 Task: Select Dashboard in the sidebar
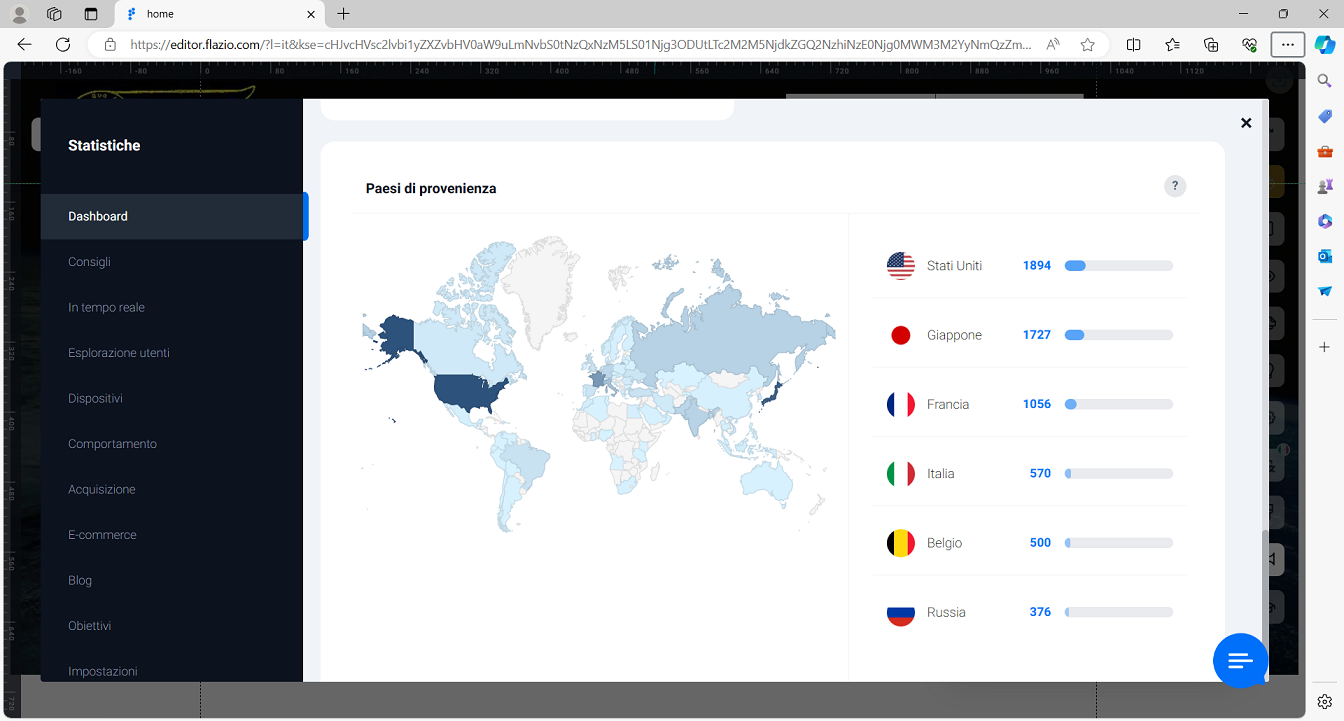[x=98, y=216]
